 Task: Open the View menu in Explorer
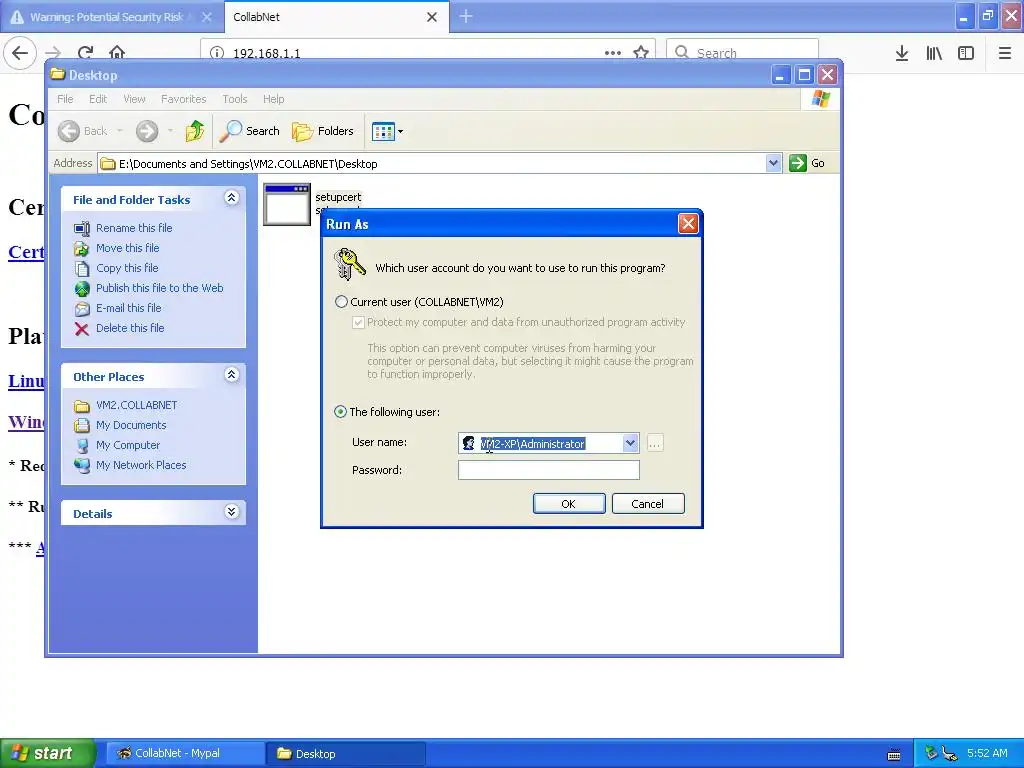click(135, 99)
